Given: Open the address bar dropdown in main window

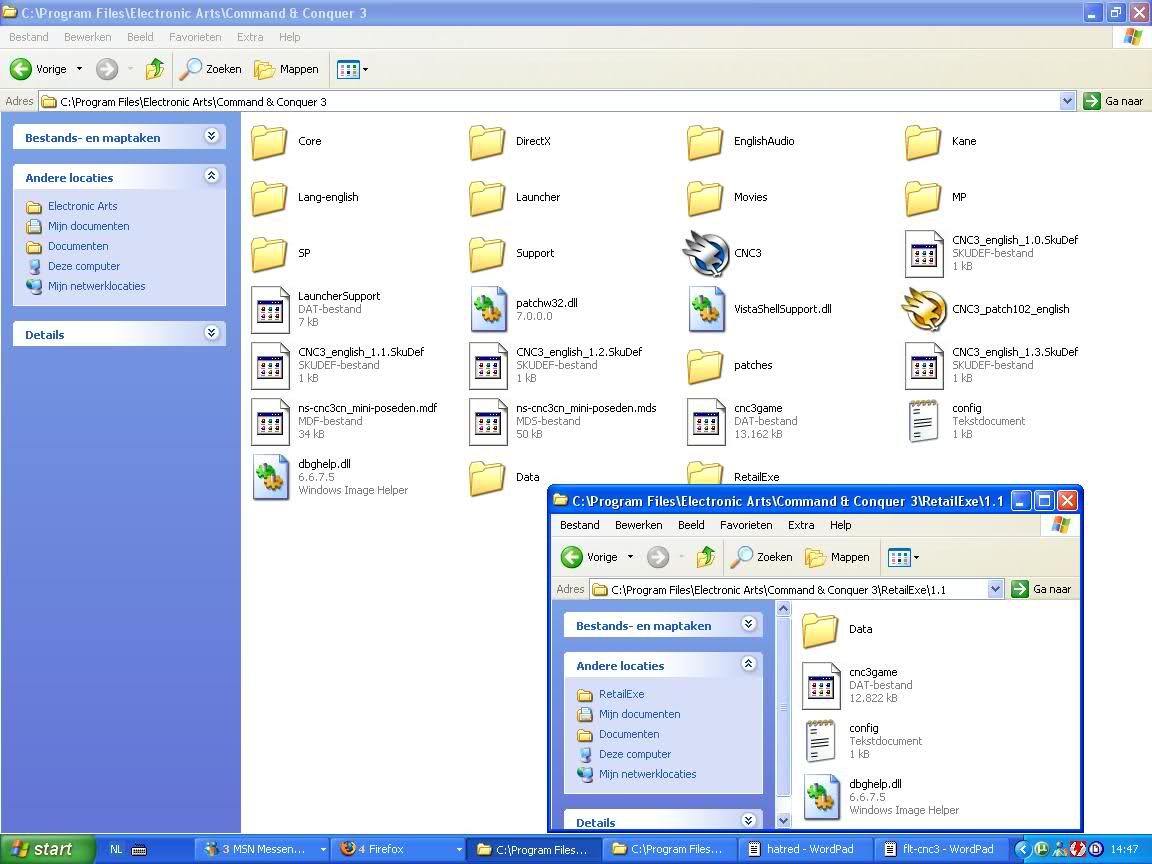Looking at the screenshot, I should tap(1067, 101).
